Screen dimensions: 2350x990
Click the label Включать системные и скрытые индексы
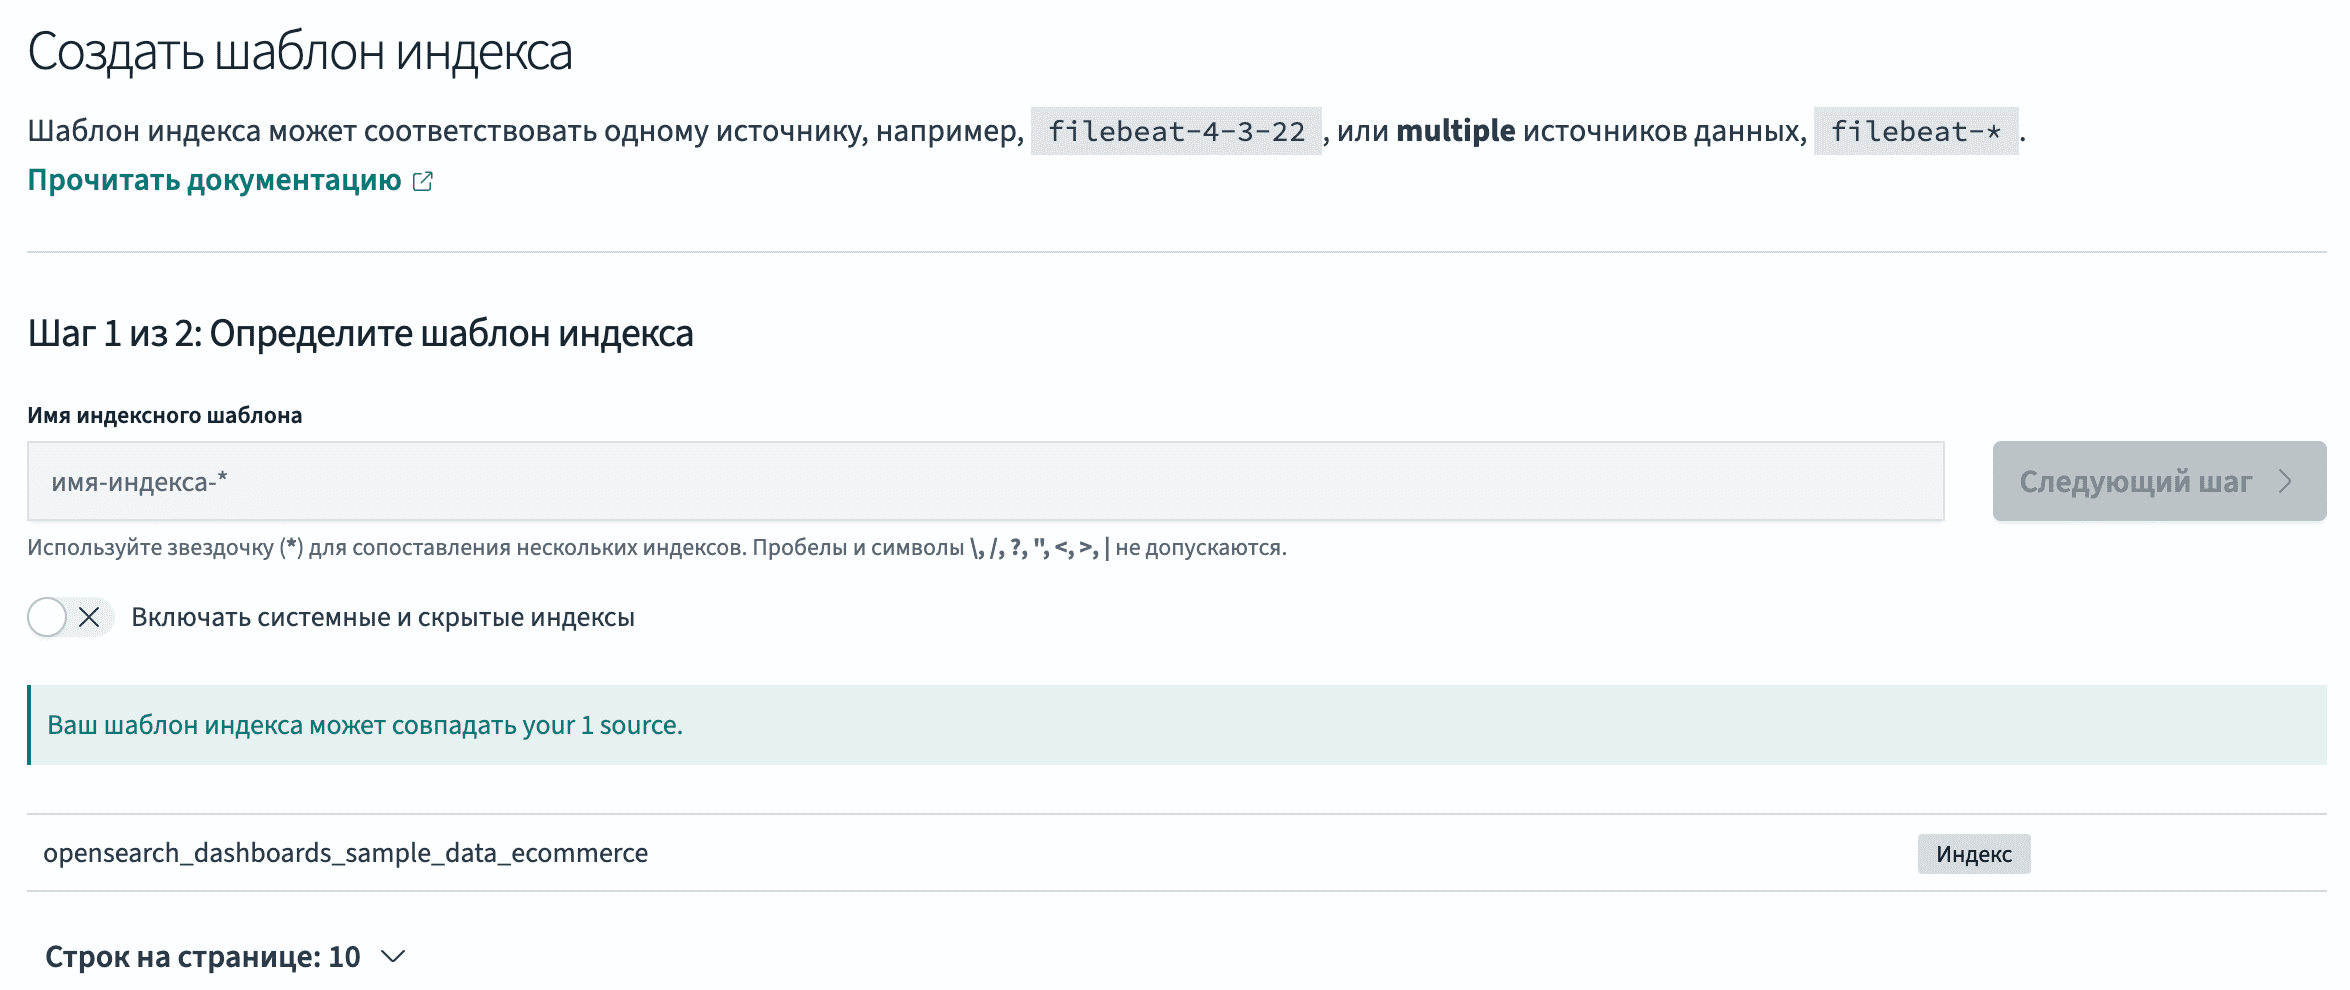(383, 617)
